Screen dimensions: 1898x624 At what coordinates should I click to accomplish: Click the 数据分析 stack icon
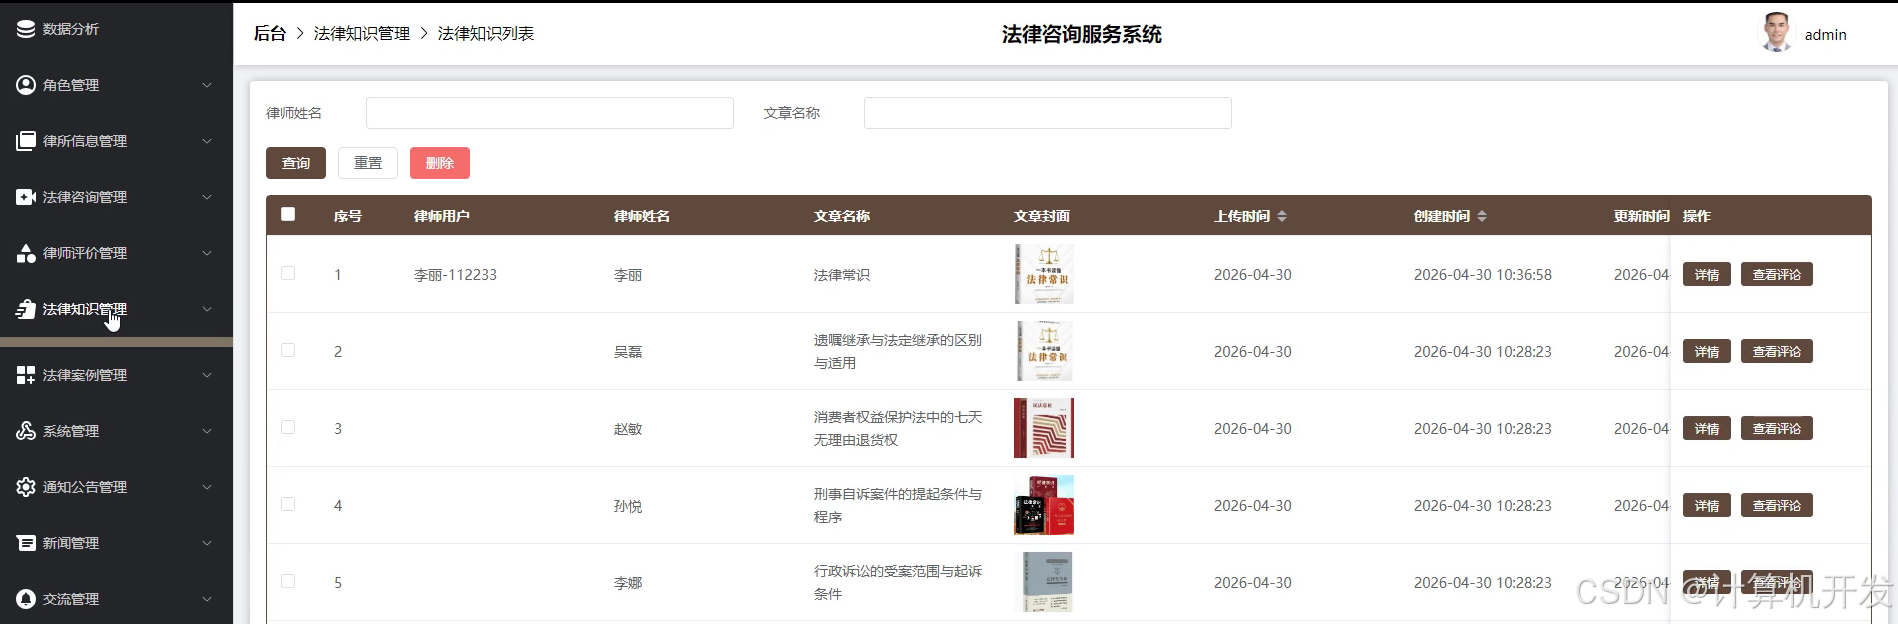pos(26,29)
